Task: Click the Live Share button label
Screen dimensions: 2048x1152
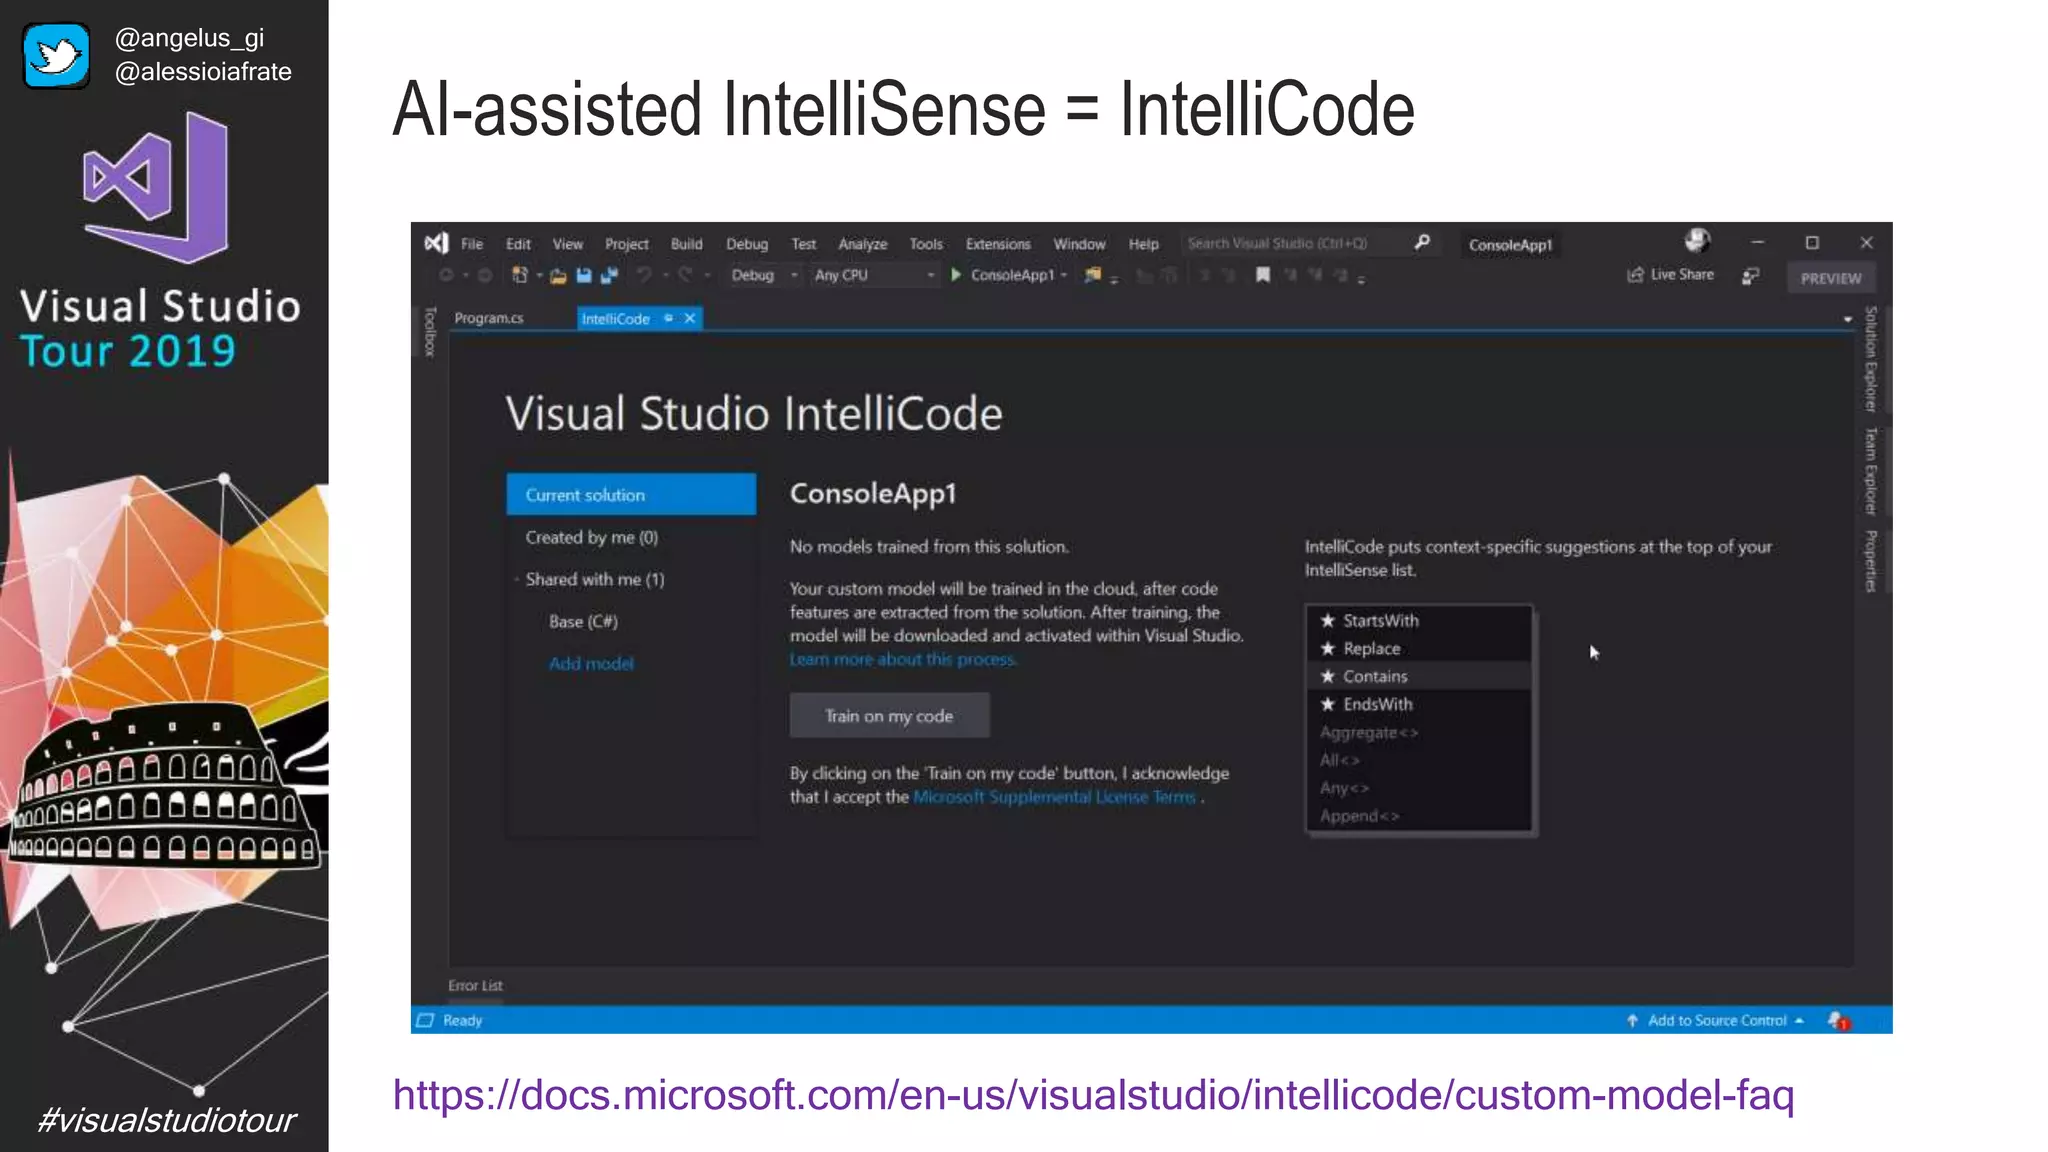Action: point(1682,274)
